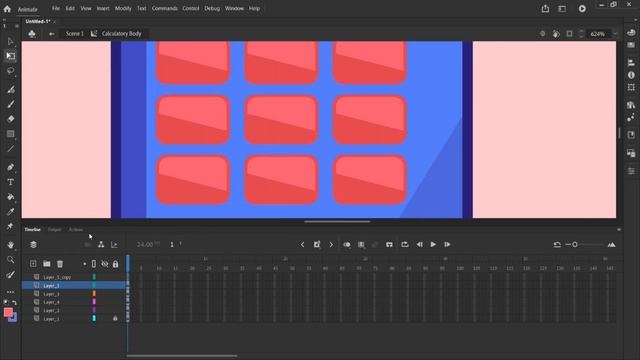Viewport: 640px width, 360px height.
Task: Unlock the bottom layer's padlock
Action: click(115, 318)
